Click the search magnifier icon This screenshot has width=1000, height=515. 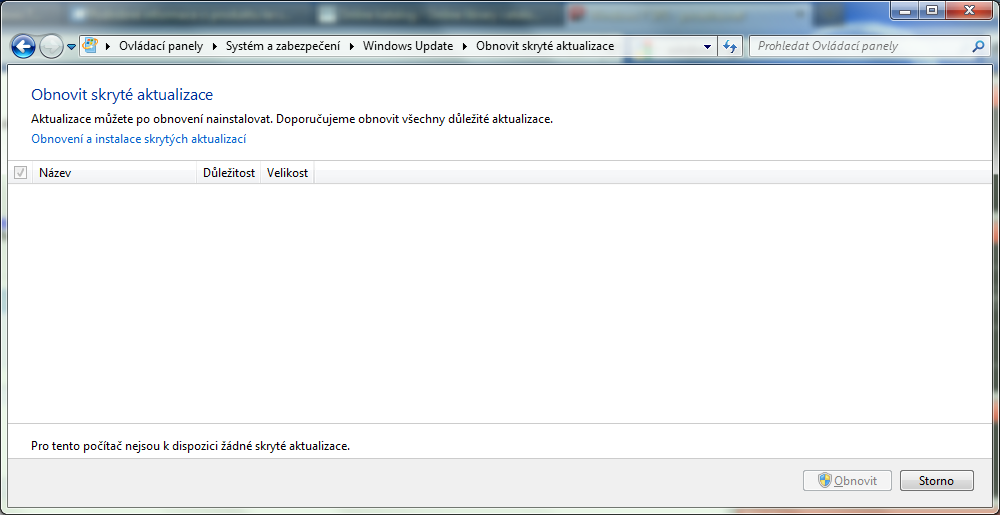(978, 46)
